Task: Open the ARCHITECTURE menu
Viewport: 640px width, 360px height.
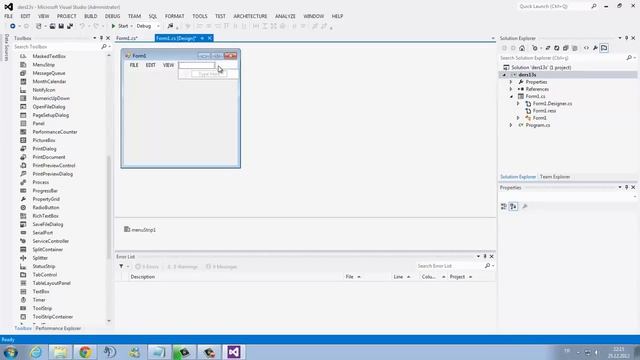Action: point(250,16)
